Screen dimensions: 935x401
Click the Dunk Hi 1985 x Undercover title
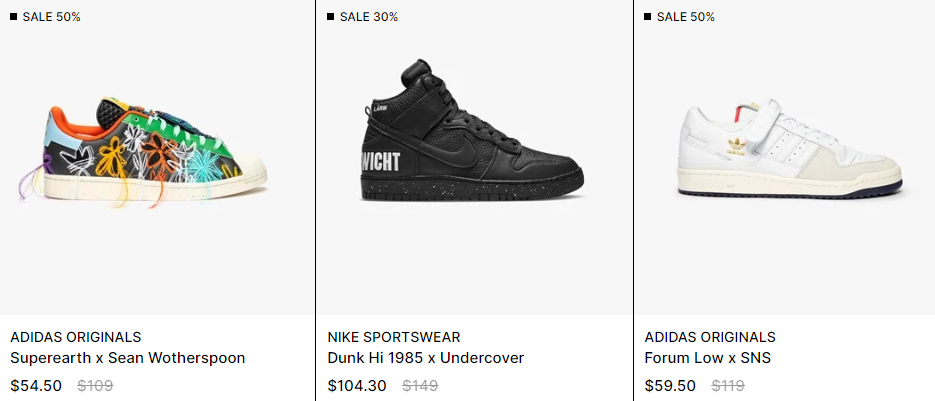pos(426,358)
